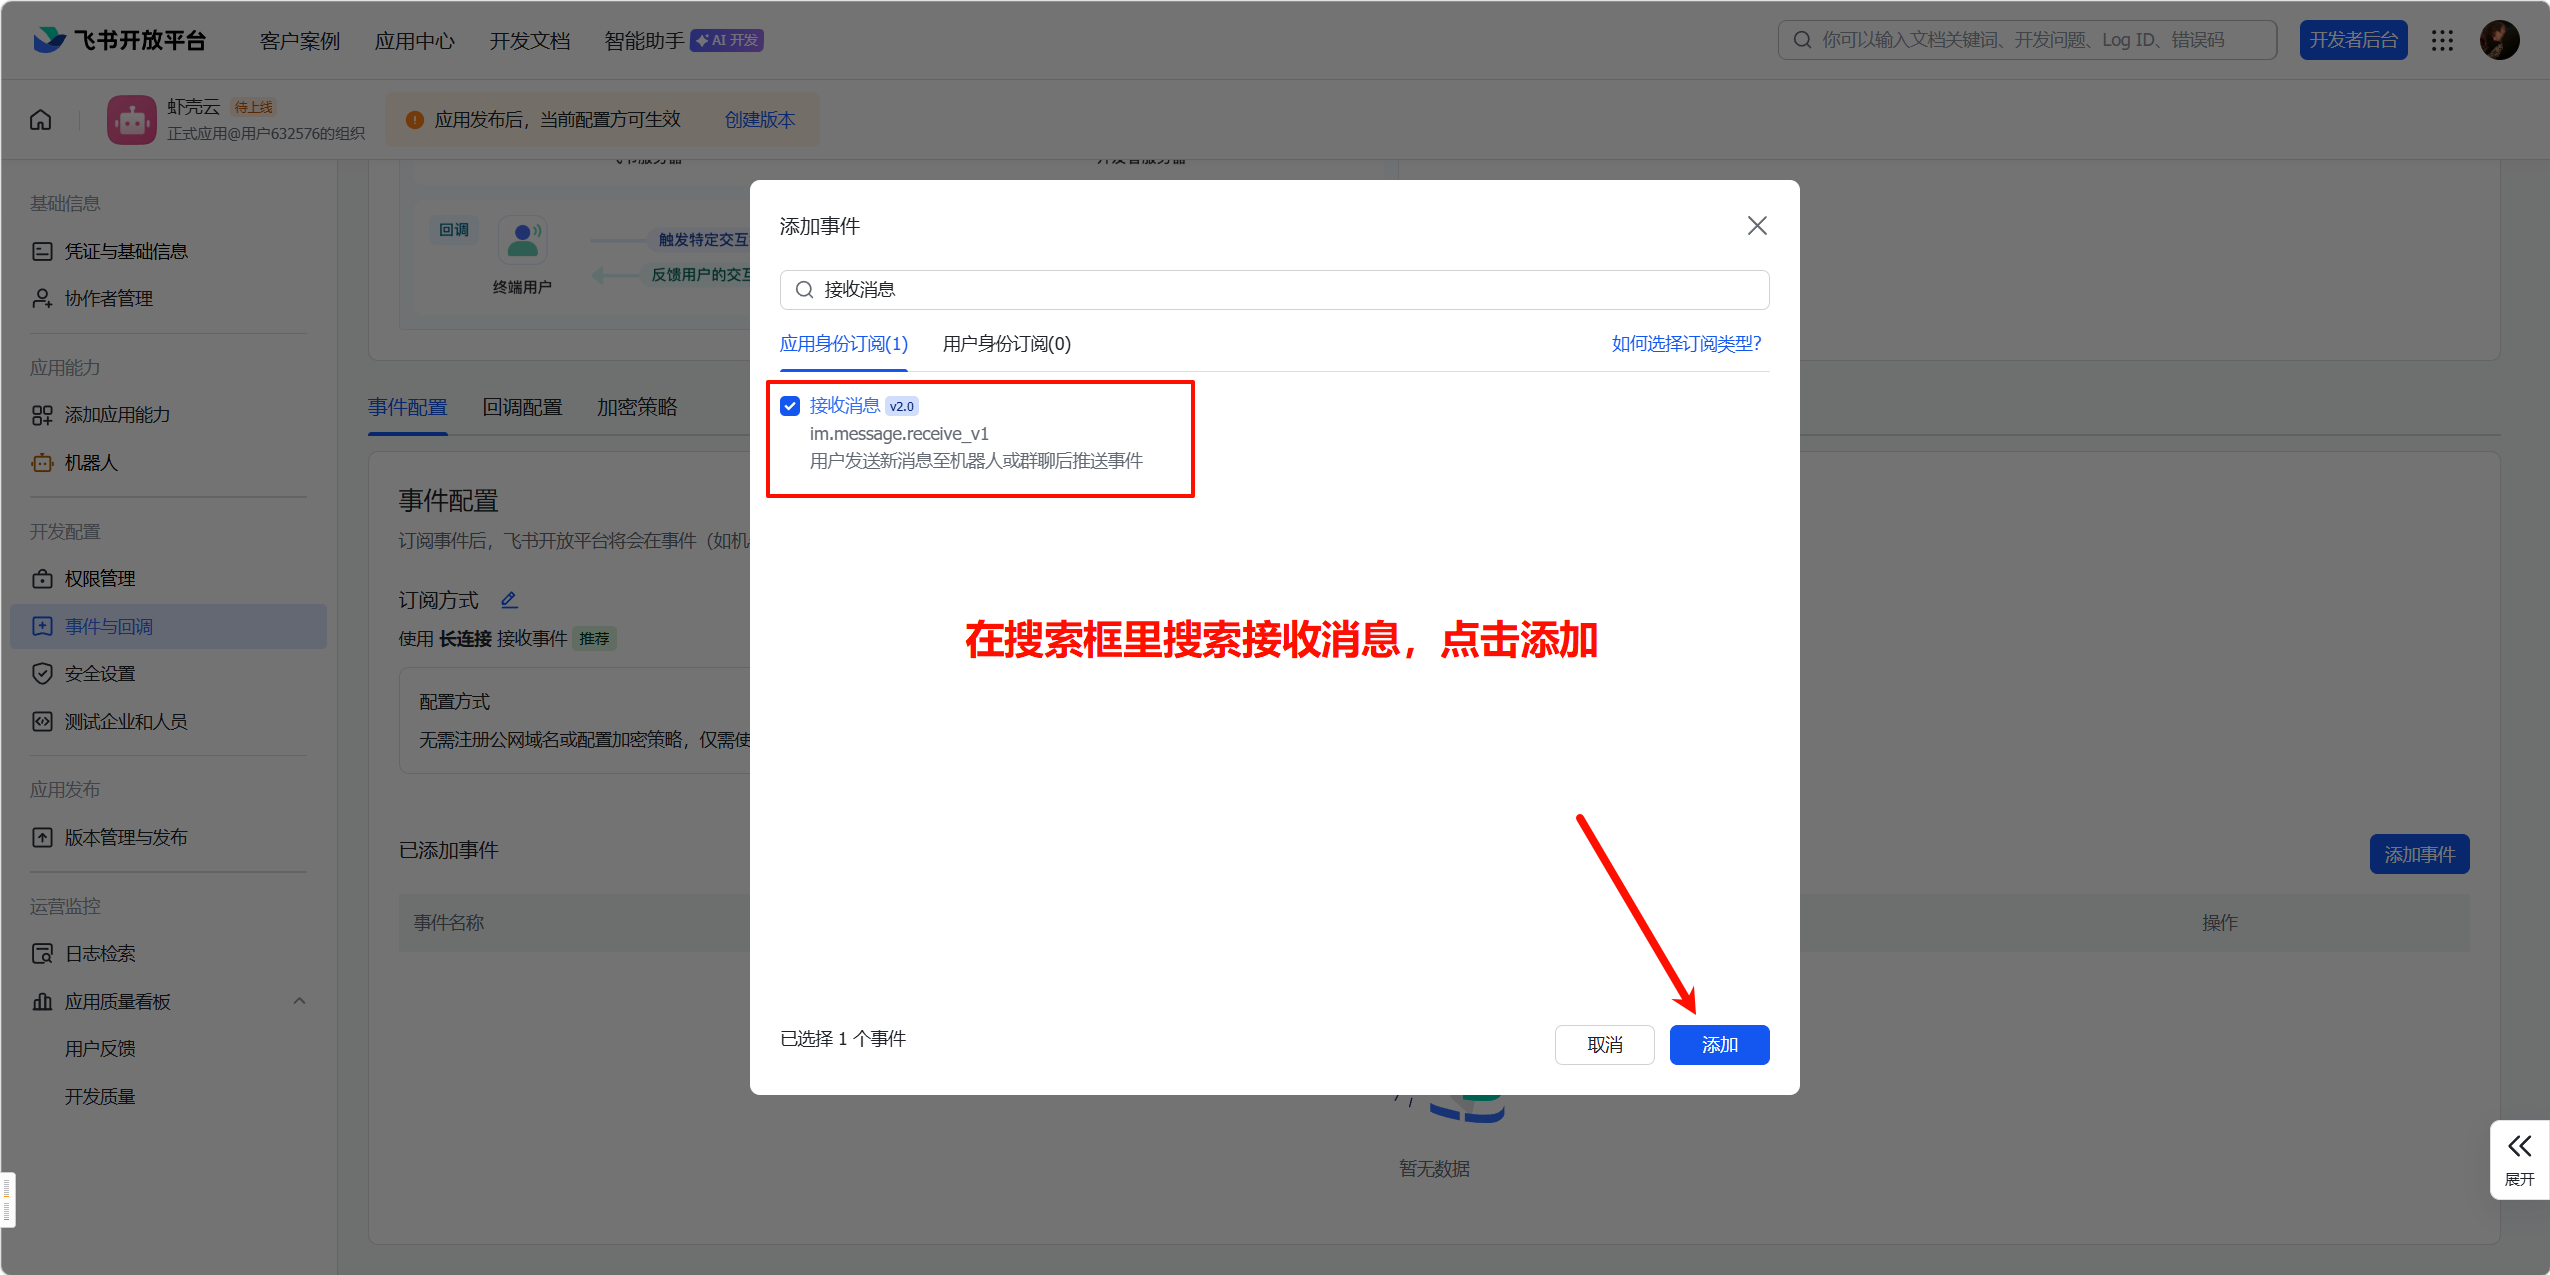Open the app grid icon top right
The width and height of the screenshot is (2550, 1275).
[x=2443, y=40]
